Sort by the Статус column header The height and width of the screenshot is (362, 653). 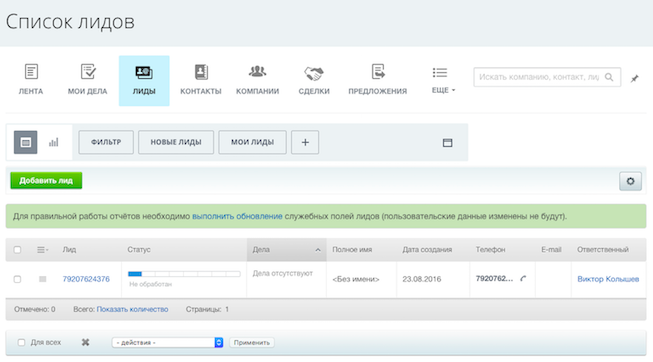pyautogui.click(x=139, y=250)
